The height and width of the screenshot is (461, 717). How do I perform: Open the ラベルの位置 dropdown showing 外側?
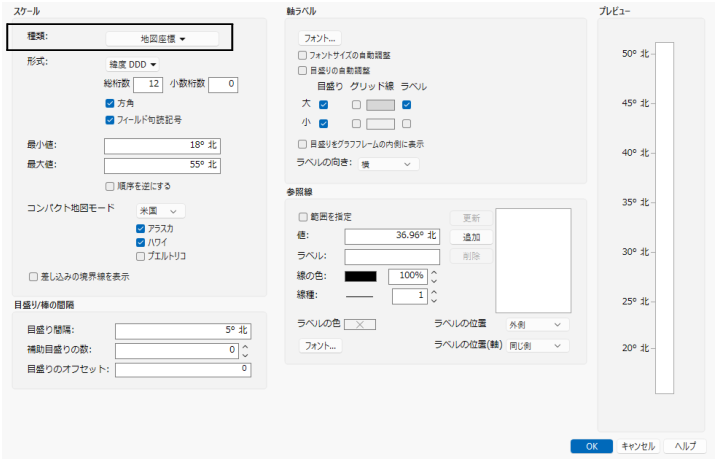click(x=537, y=325)
